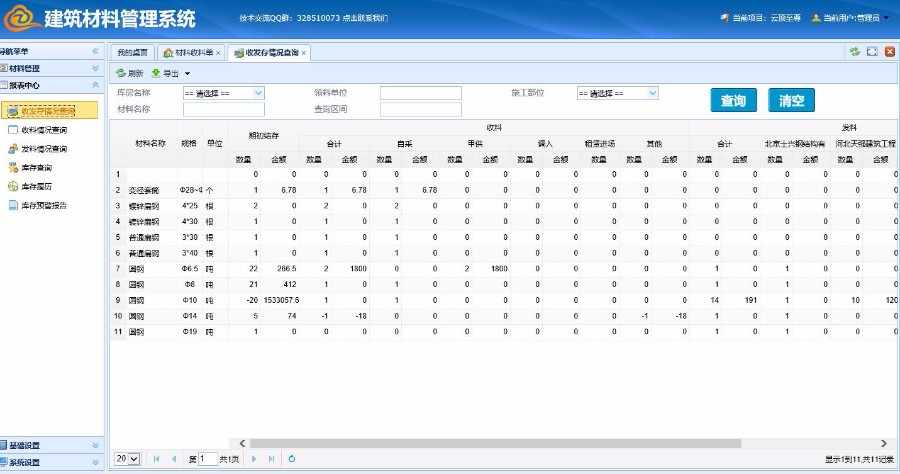
Task: Click the page number input box
Action: click(x=208, y=459)
